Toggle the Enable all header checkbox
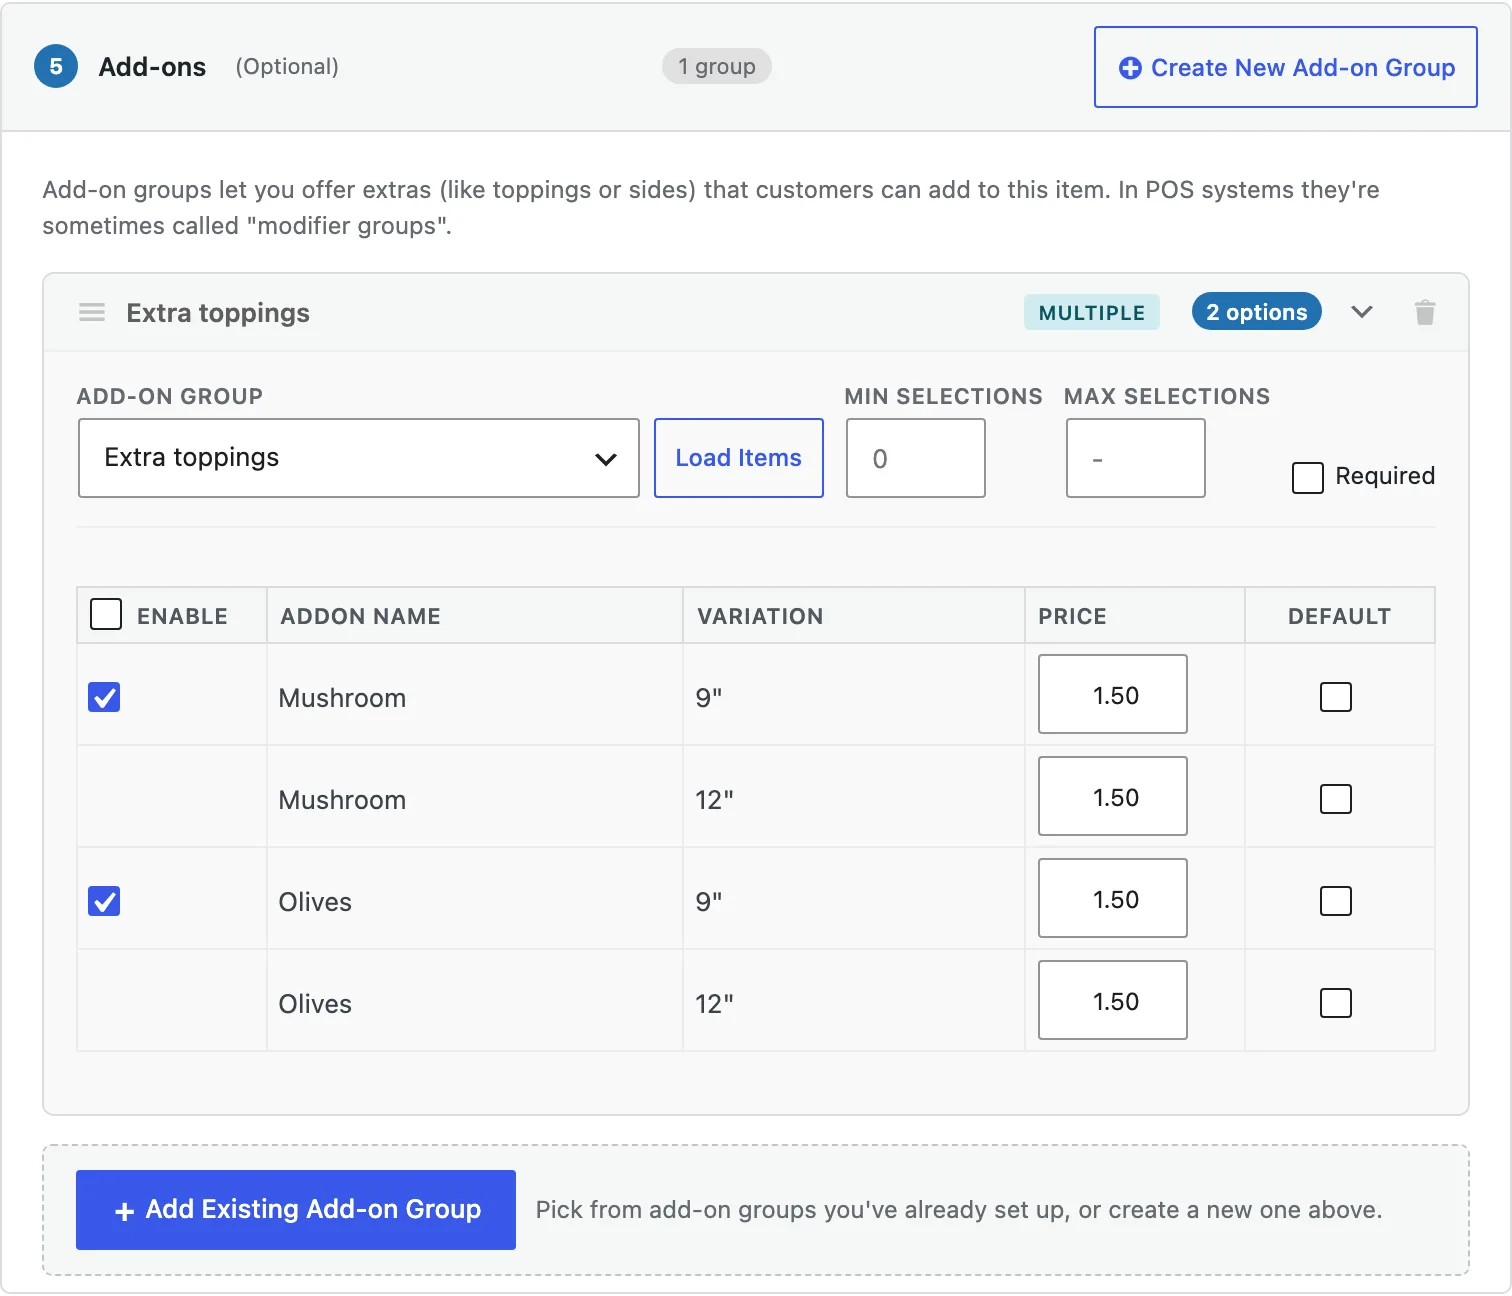 click(x=106, y=614)
